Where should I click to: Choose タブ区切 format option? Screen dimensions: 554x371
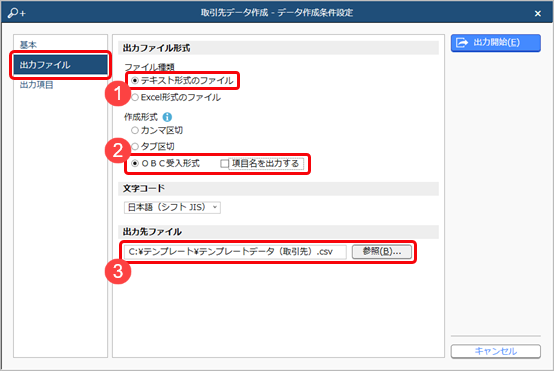(135, 147)
